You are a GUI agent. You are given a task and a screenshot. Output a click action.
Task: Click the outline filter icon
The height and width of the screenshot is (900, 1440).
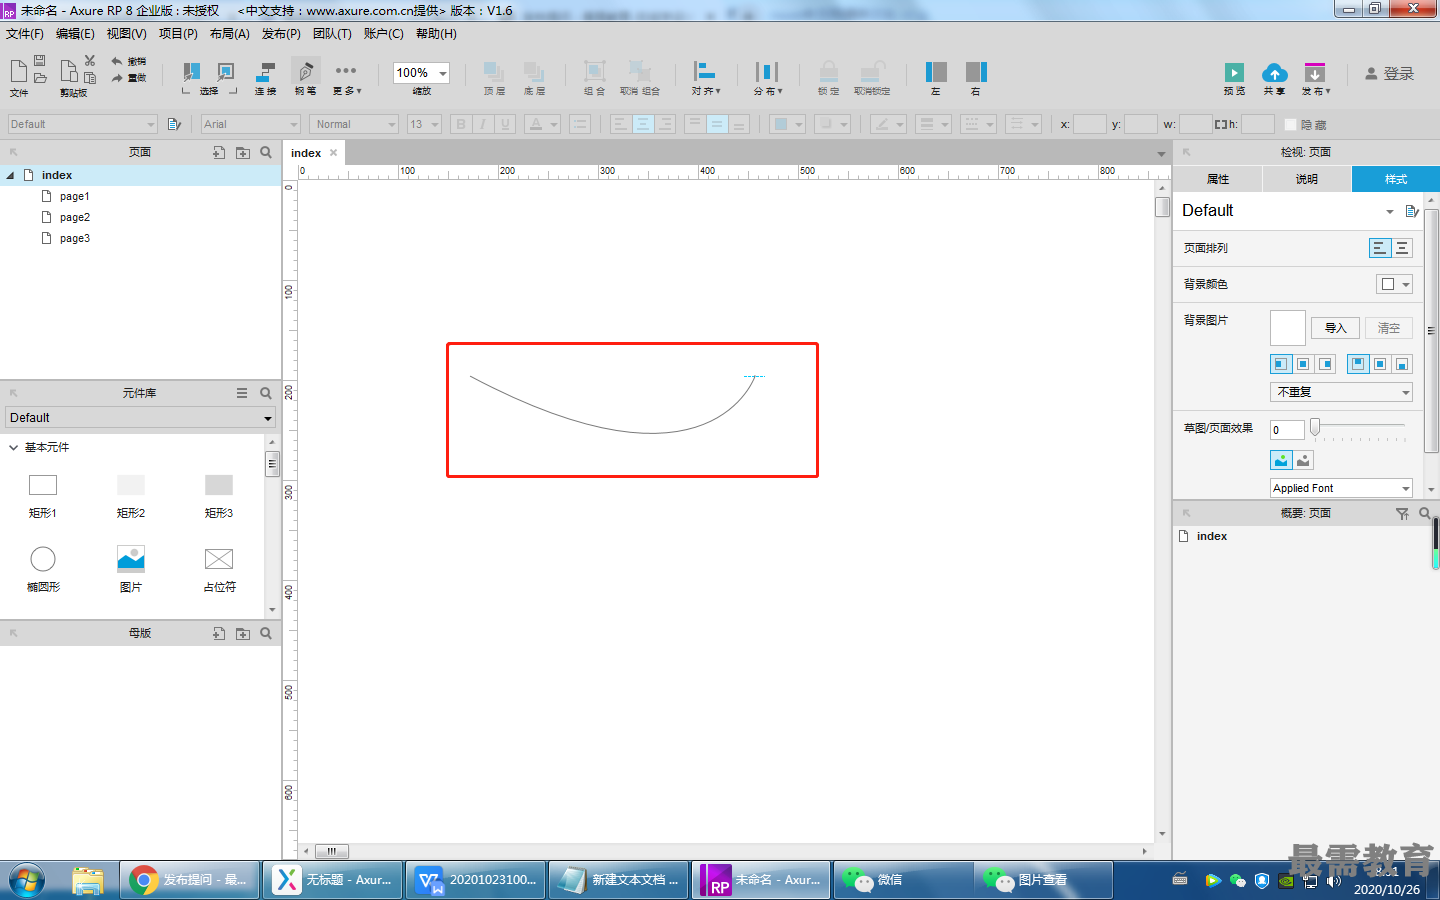[1402, 513]
